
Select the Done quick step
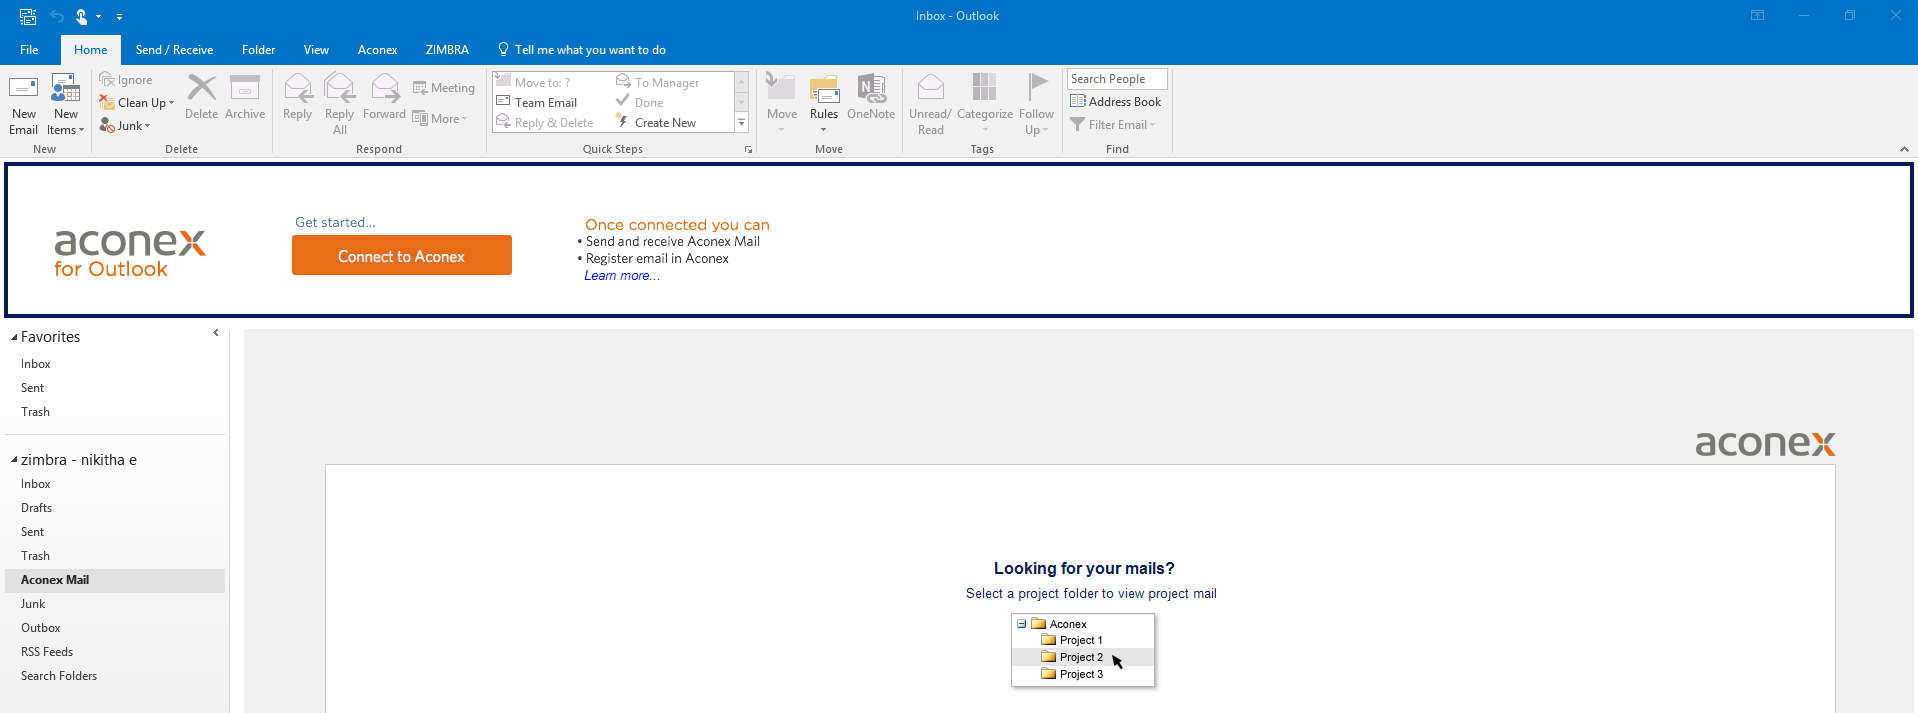coord(640,102)
